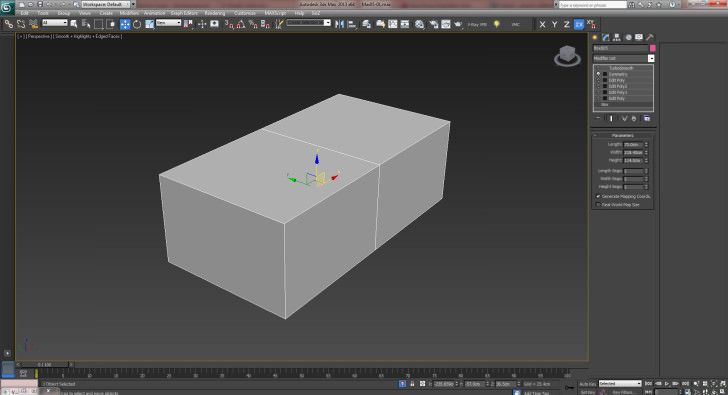Restrict transform to the X axis
728x395 pixels.
(542, 24)
